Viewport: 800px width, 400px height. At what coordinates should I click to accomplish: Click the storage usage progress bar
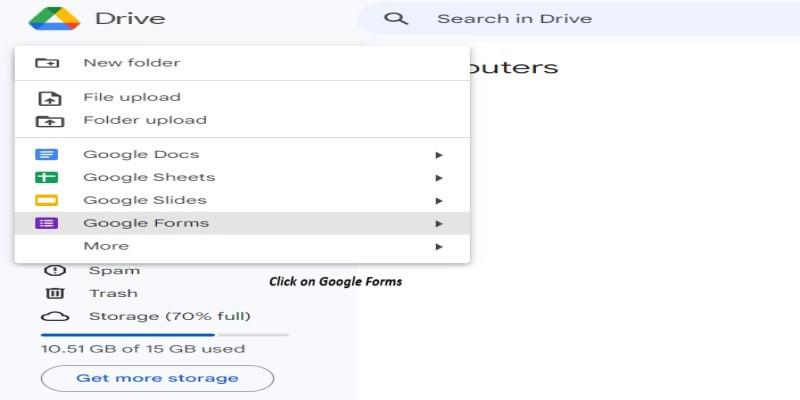(x=164, y=334)
